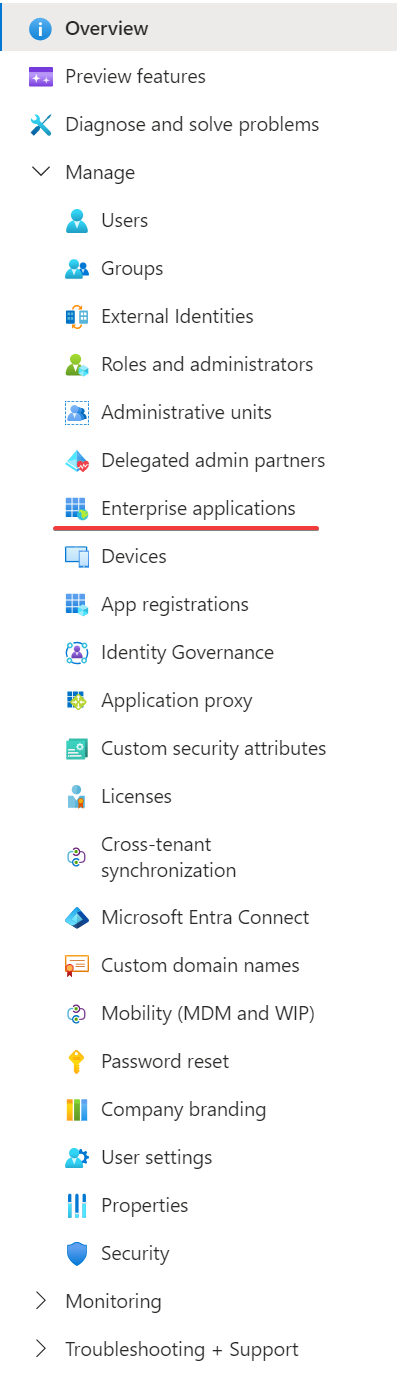
Task: Click the Devices icon
Action: tap(77, 557)
